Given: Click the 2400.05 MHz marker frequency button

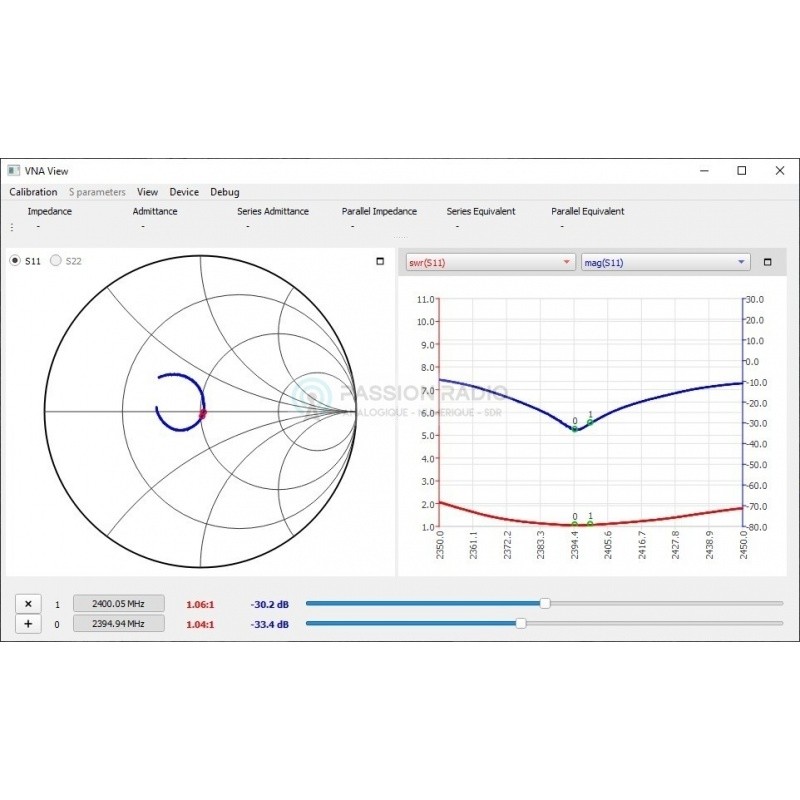Looking at the screenshot, I should tap(119, 604).
